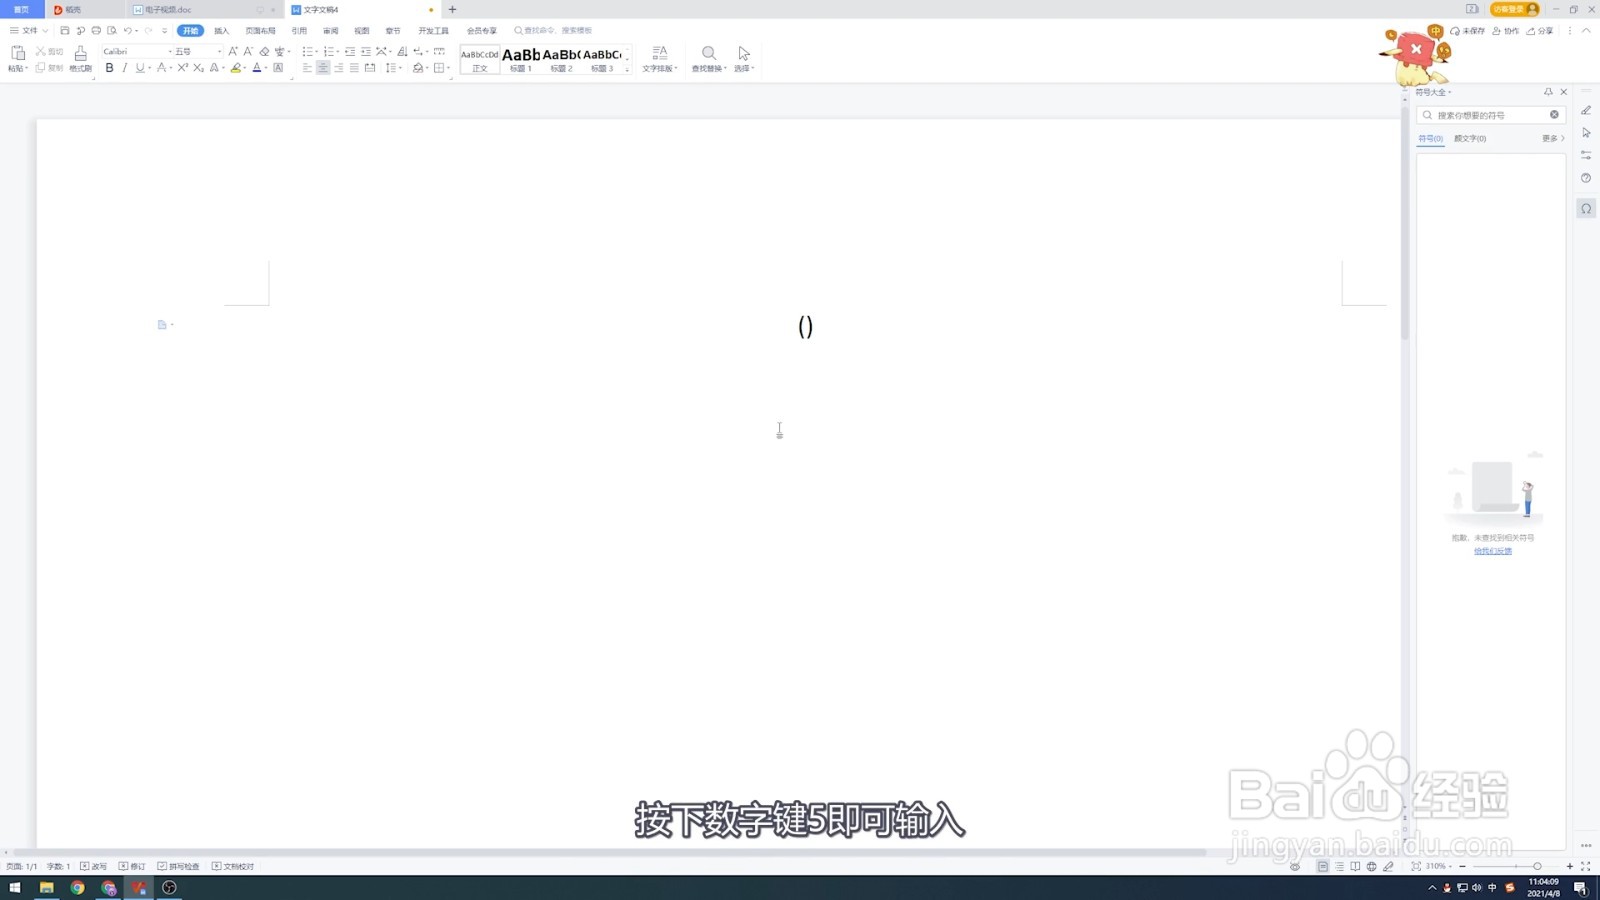The height and width of the screenshot is (900, 1600).
Task: Apply Superscript formatting
Action: click(182, 68)
